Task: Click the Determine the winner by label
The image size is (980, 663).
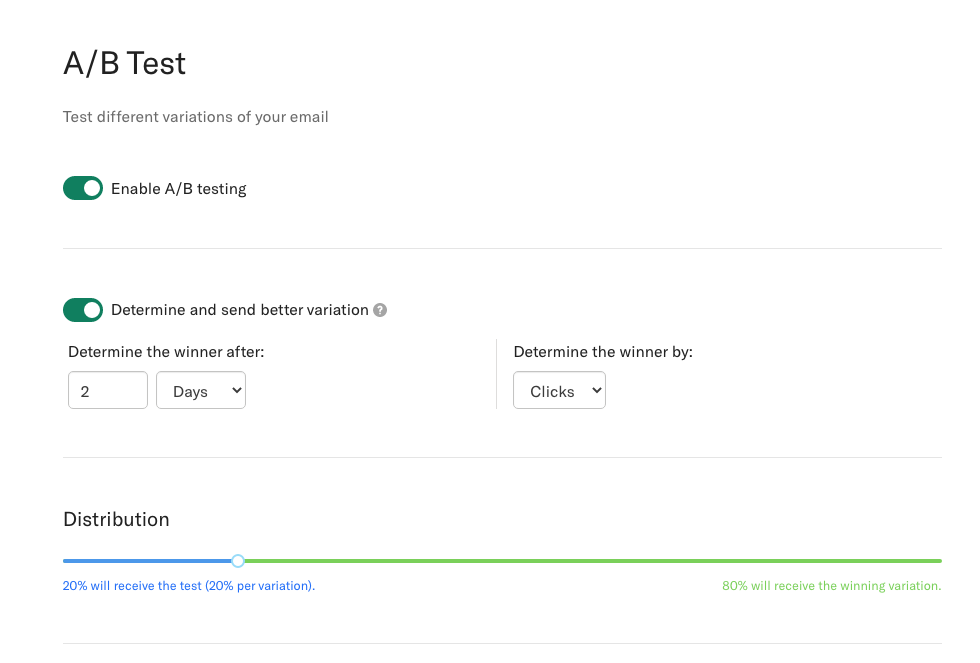Action: pyautogui.click(x=602, y=352)
